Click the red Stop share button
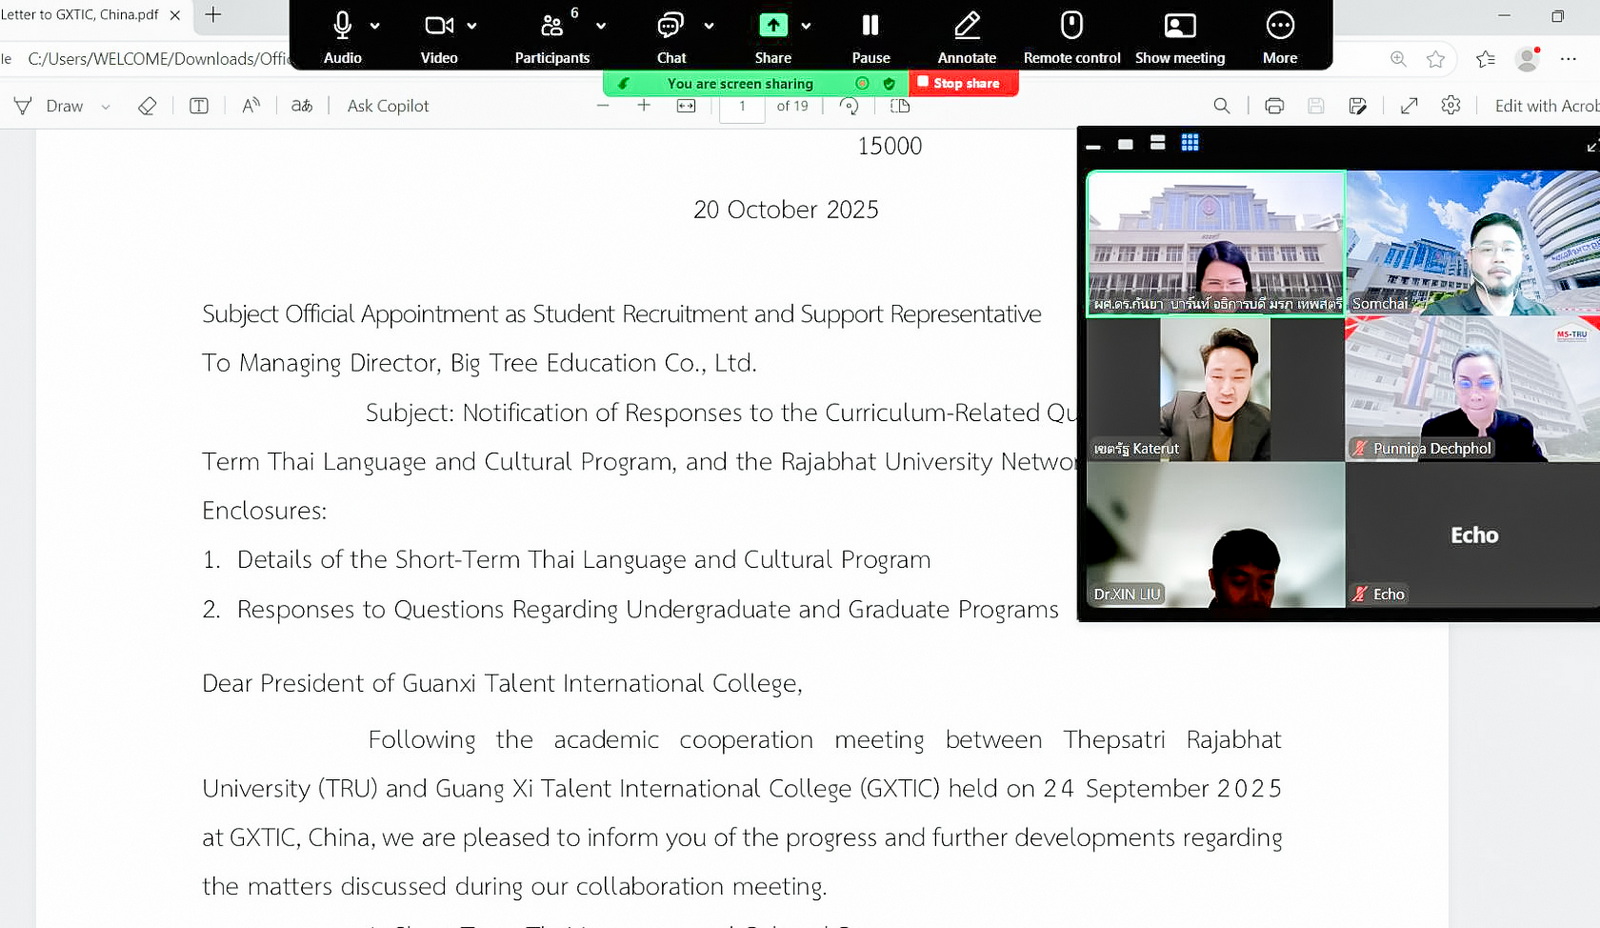Image resolution: width=1600 pixels, height=928 pixels. point(962,83)
